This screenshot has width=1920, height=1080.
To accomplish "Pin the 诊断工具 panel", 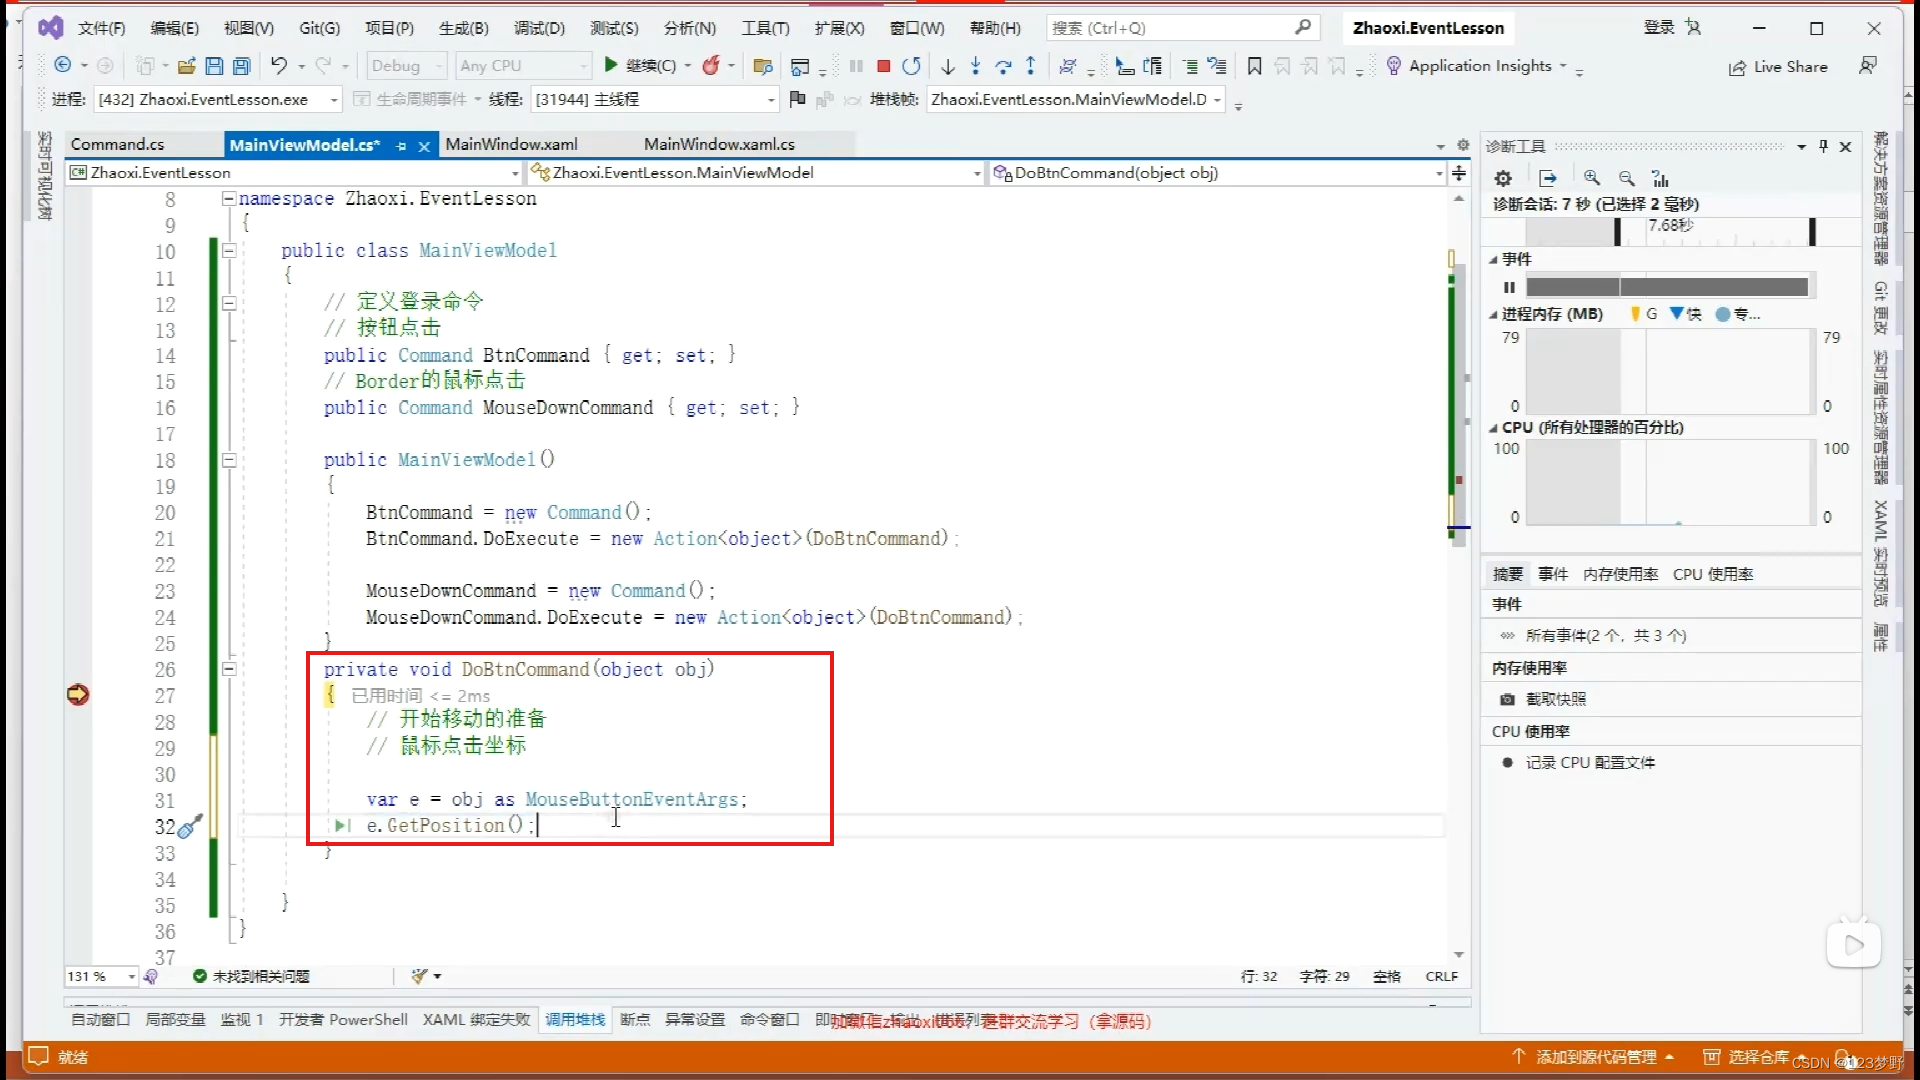I will coord(1823,146).
